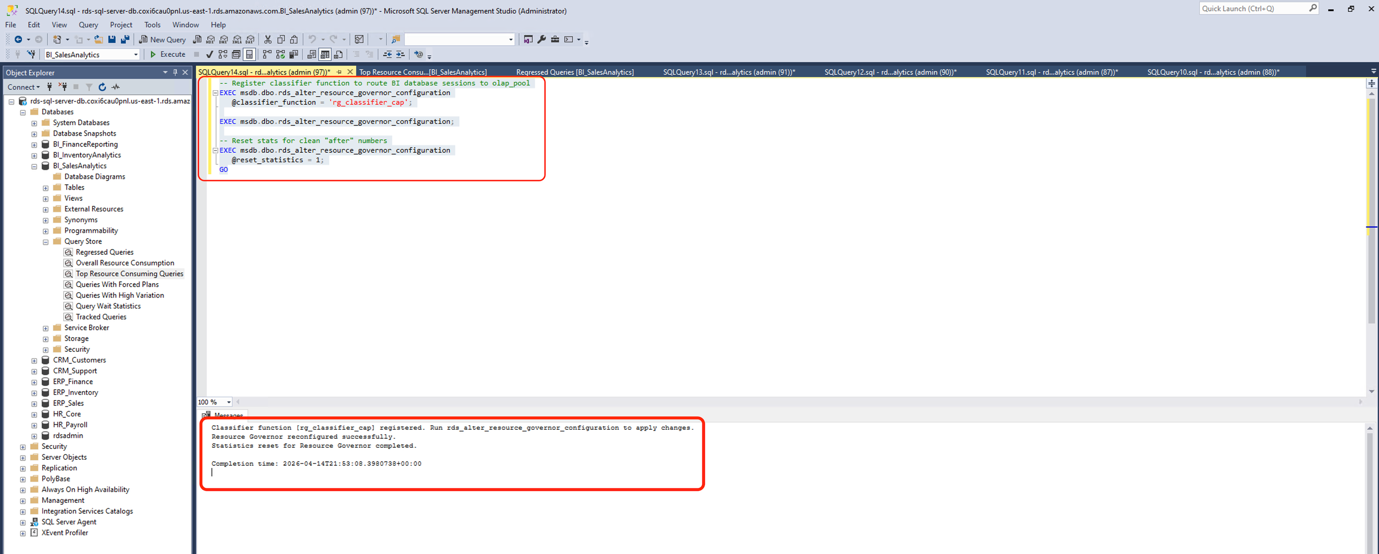Open the BI_SalesAnalytics database dropdown

pyautogui.click(x=135, y=55)
